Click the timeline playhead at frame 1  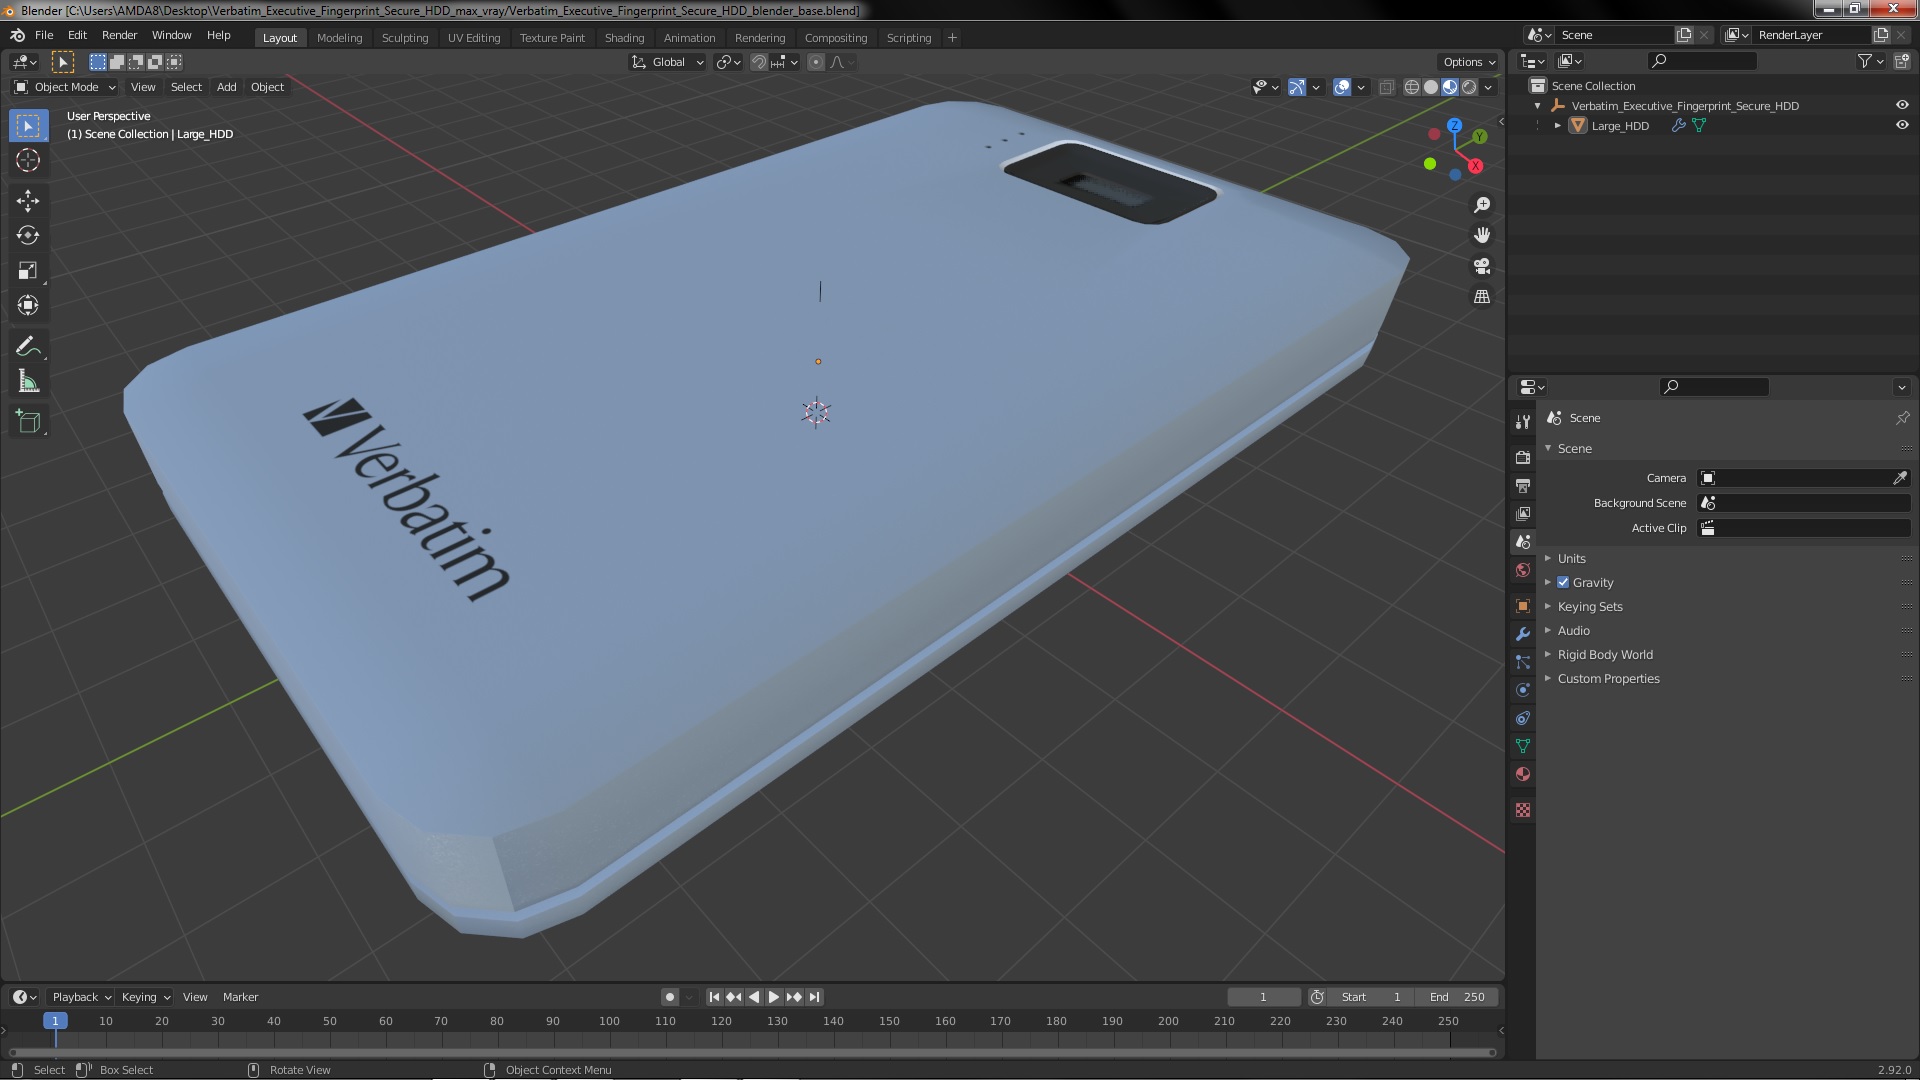click(x=55, y=1021)
